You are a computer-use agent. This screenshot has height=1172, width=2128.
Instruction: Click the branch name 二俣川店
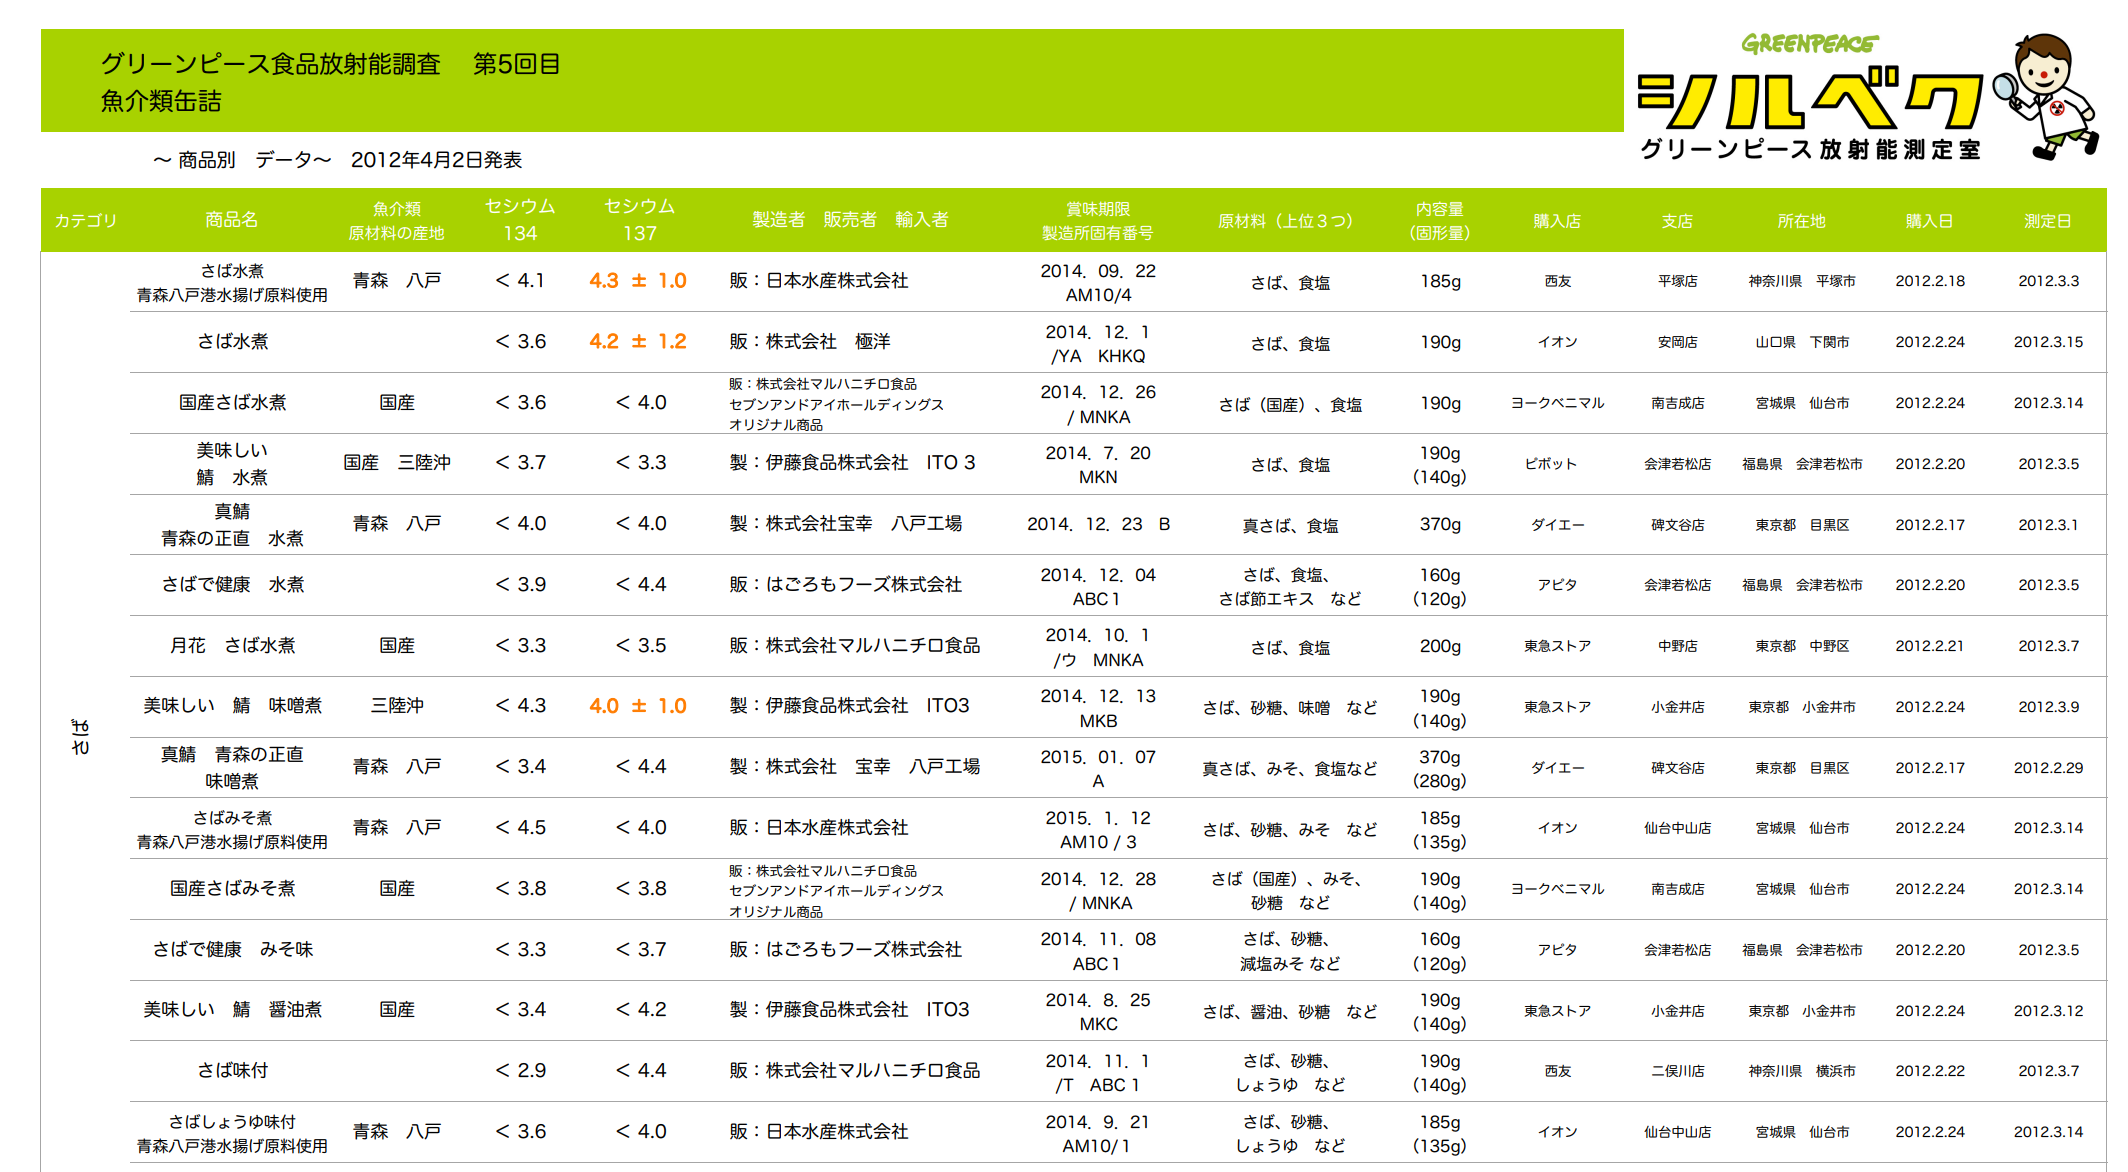[1678, 1071]
